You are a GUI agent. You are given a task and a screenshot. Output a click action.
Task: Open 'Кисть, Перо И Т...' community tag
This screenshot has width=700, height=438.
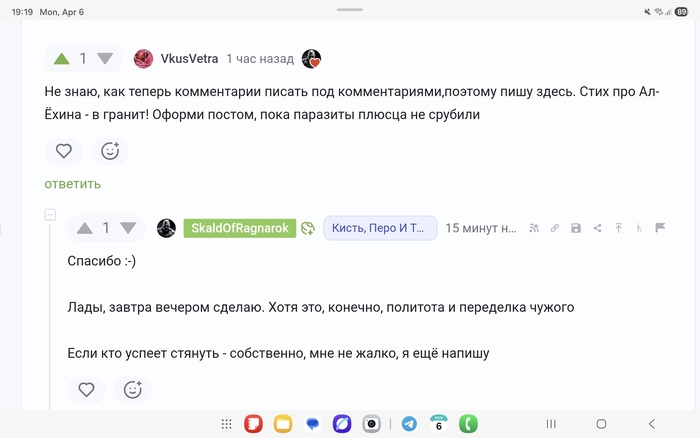[x=380, y=228]
